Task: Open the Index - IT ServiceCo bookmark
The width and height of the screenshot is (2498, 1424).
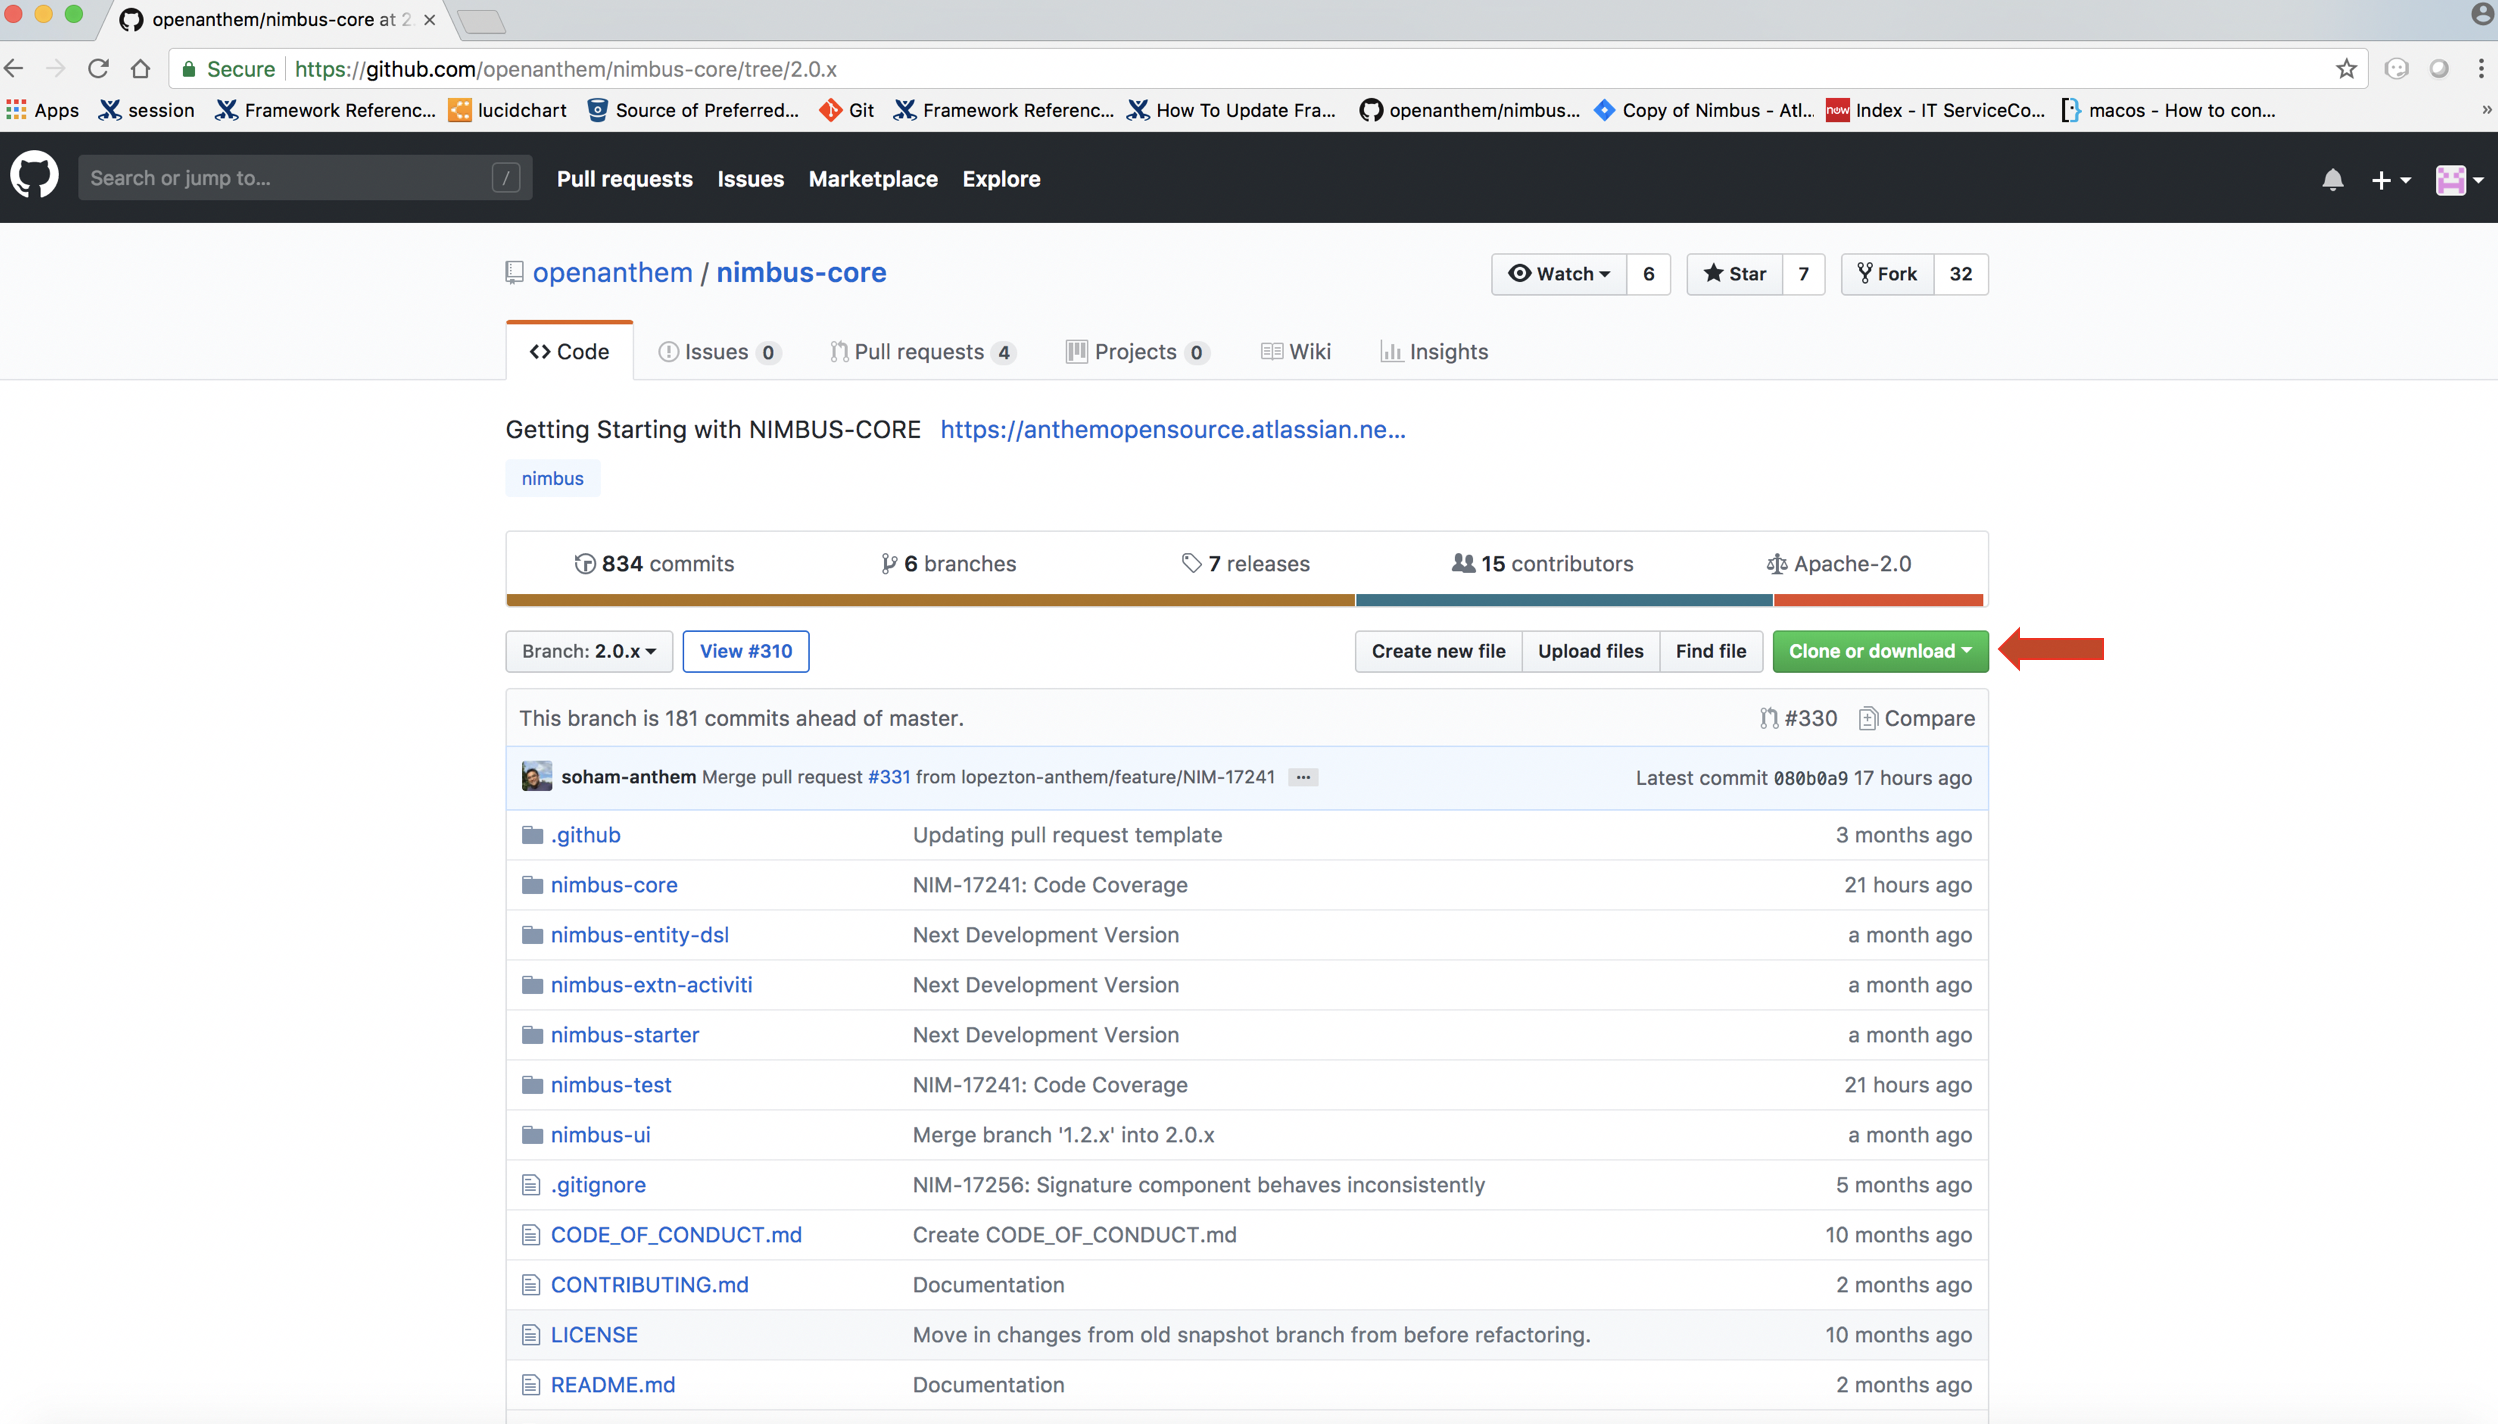Action: [1935, 110]
